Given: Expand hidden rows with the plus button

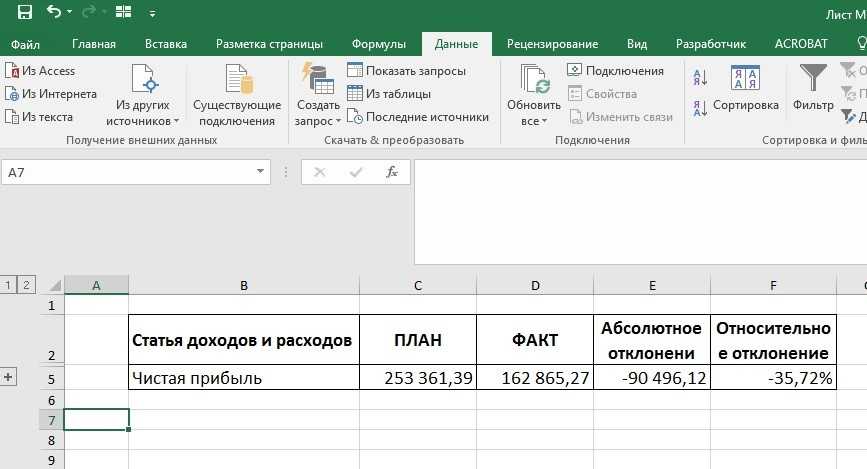Looking at the screenshot, I should [9, 377].
